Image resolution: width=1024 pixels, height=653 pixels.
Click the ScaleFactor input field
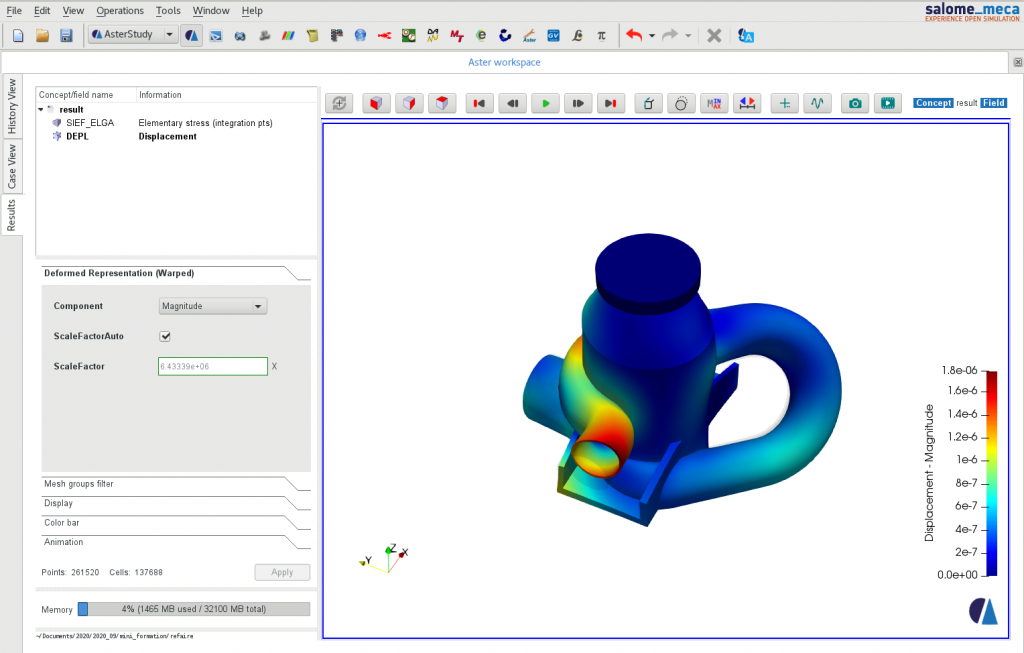[x=212, y=367]
